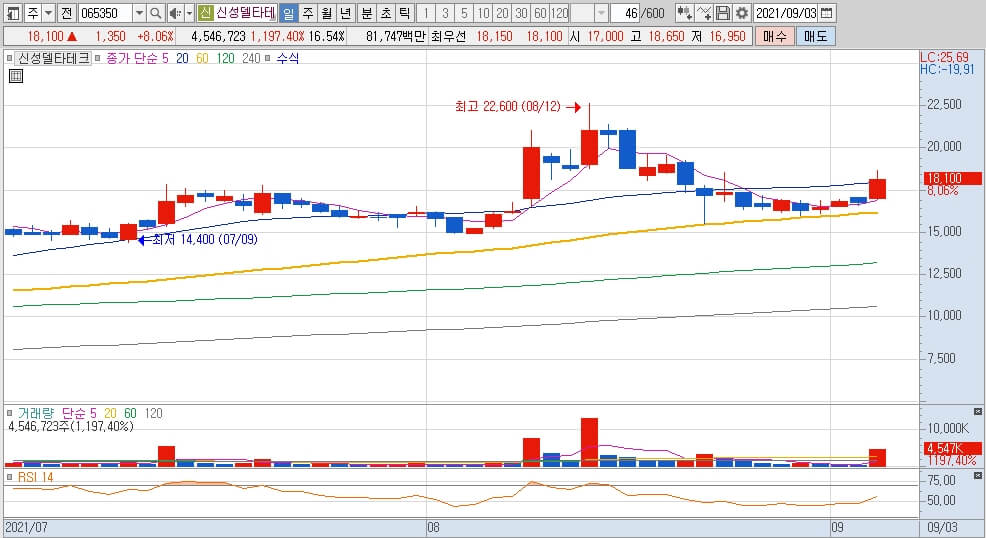Click the speaker sound icon
This screenshot has width=986, height=538.
coord(175,13)
